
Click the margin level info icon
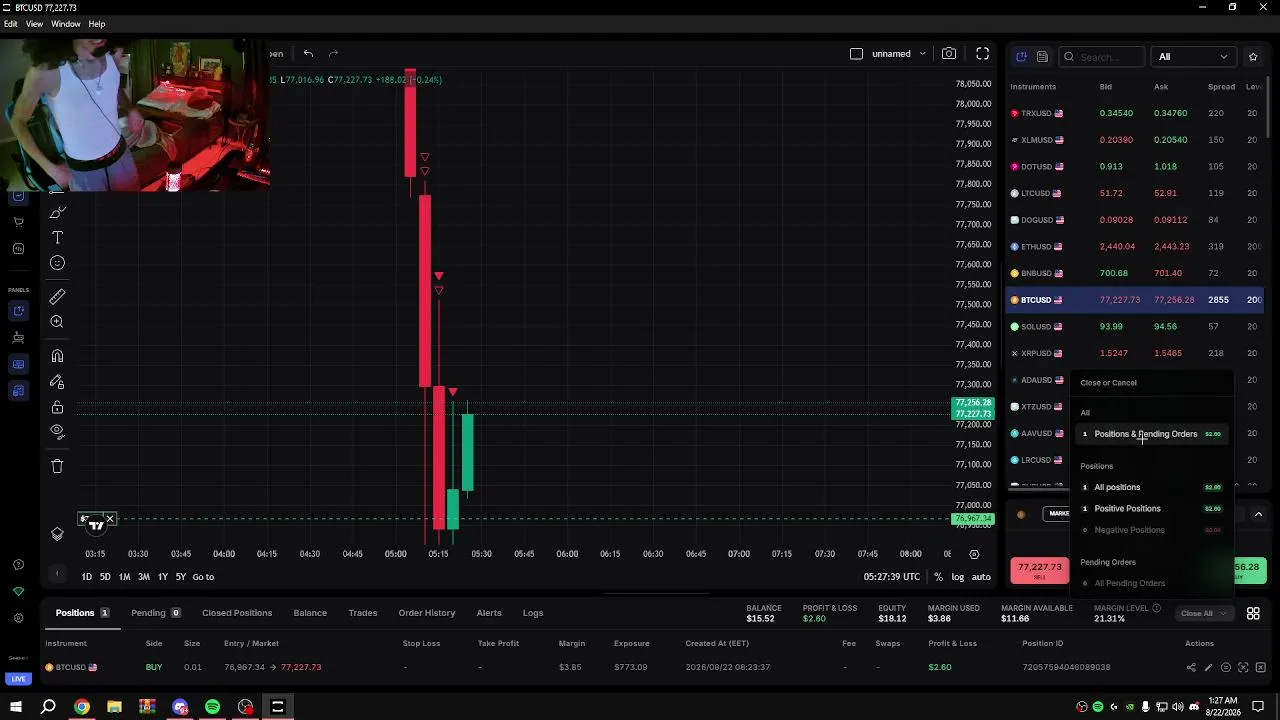(1157, 608)
